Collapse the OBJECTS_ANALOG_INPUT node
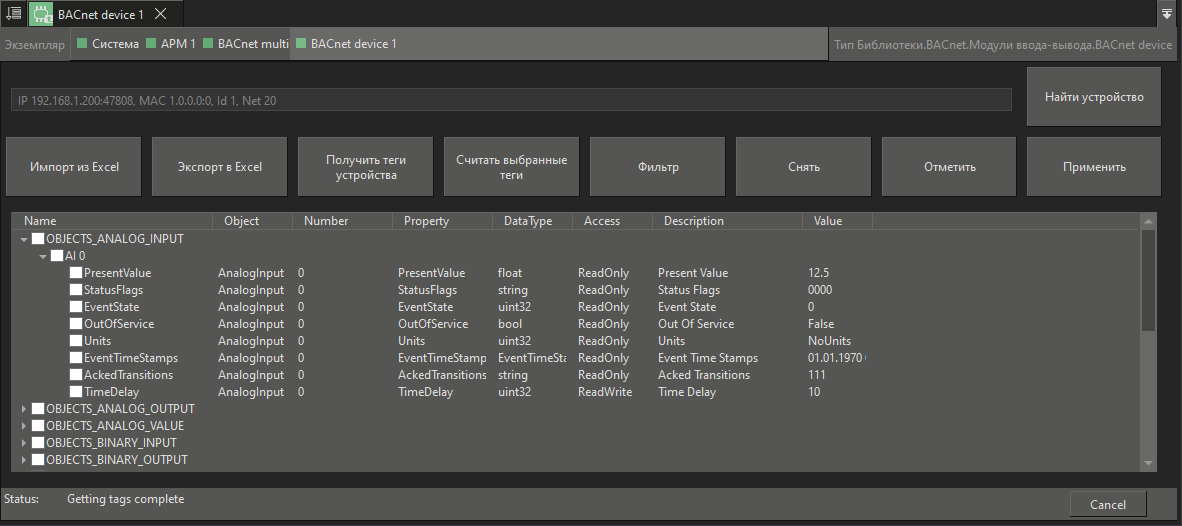1182x526 pixels. tap(24, 239)
